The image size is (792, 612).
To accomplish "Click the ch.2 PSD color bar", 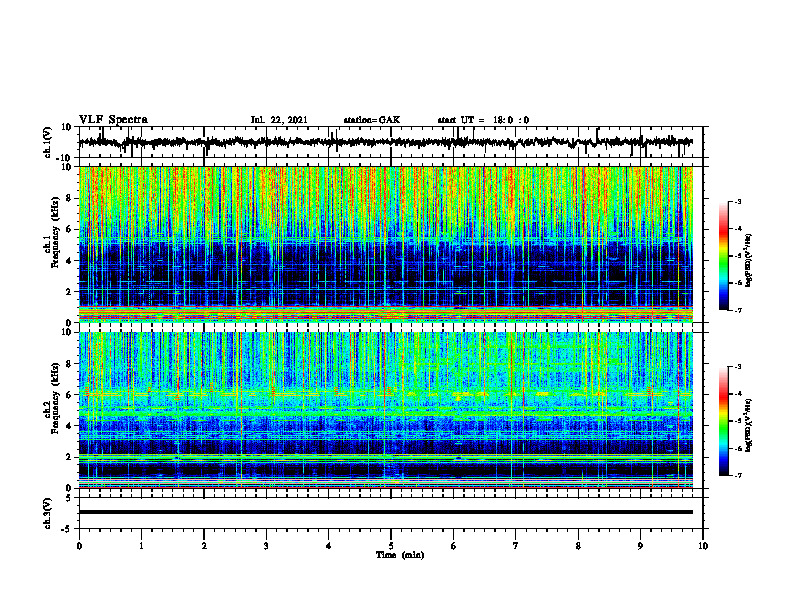I will pyautogui.click(x=724, y=421).
